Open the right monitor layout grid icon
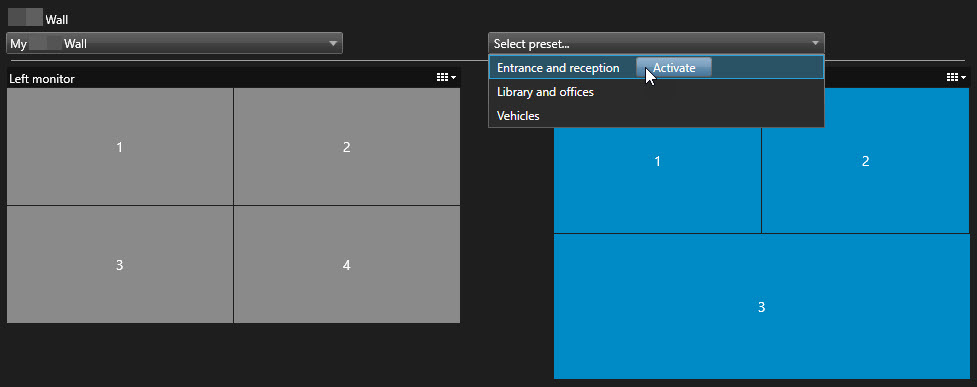Screen dimensions: 977x387 point(952,77)
